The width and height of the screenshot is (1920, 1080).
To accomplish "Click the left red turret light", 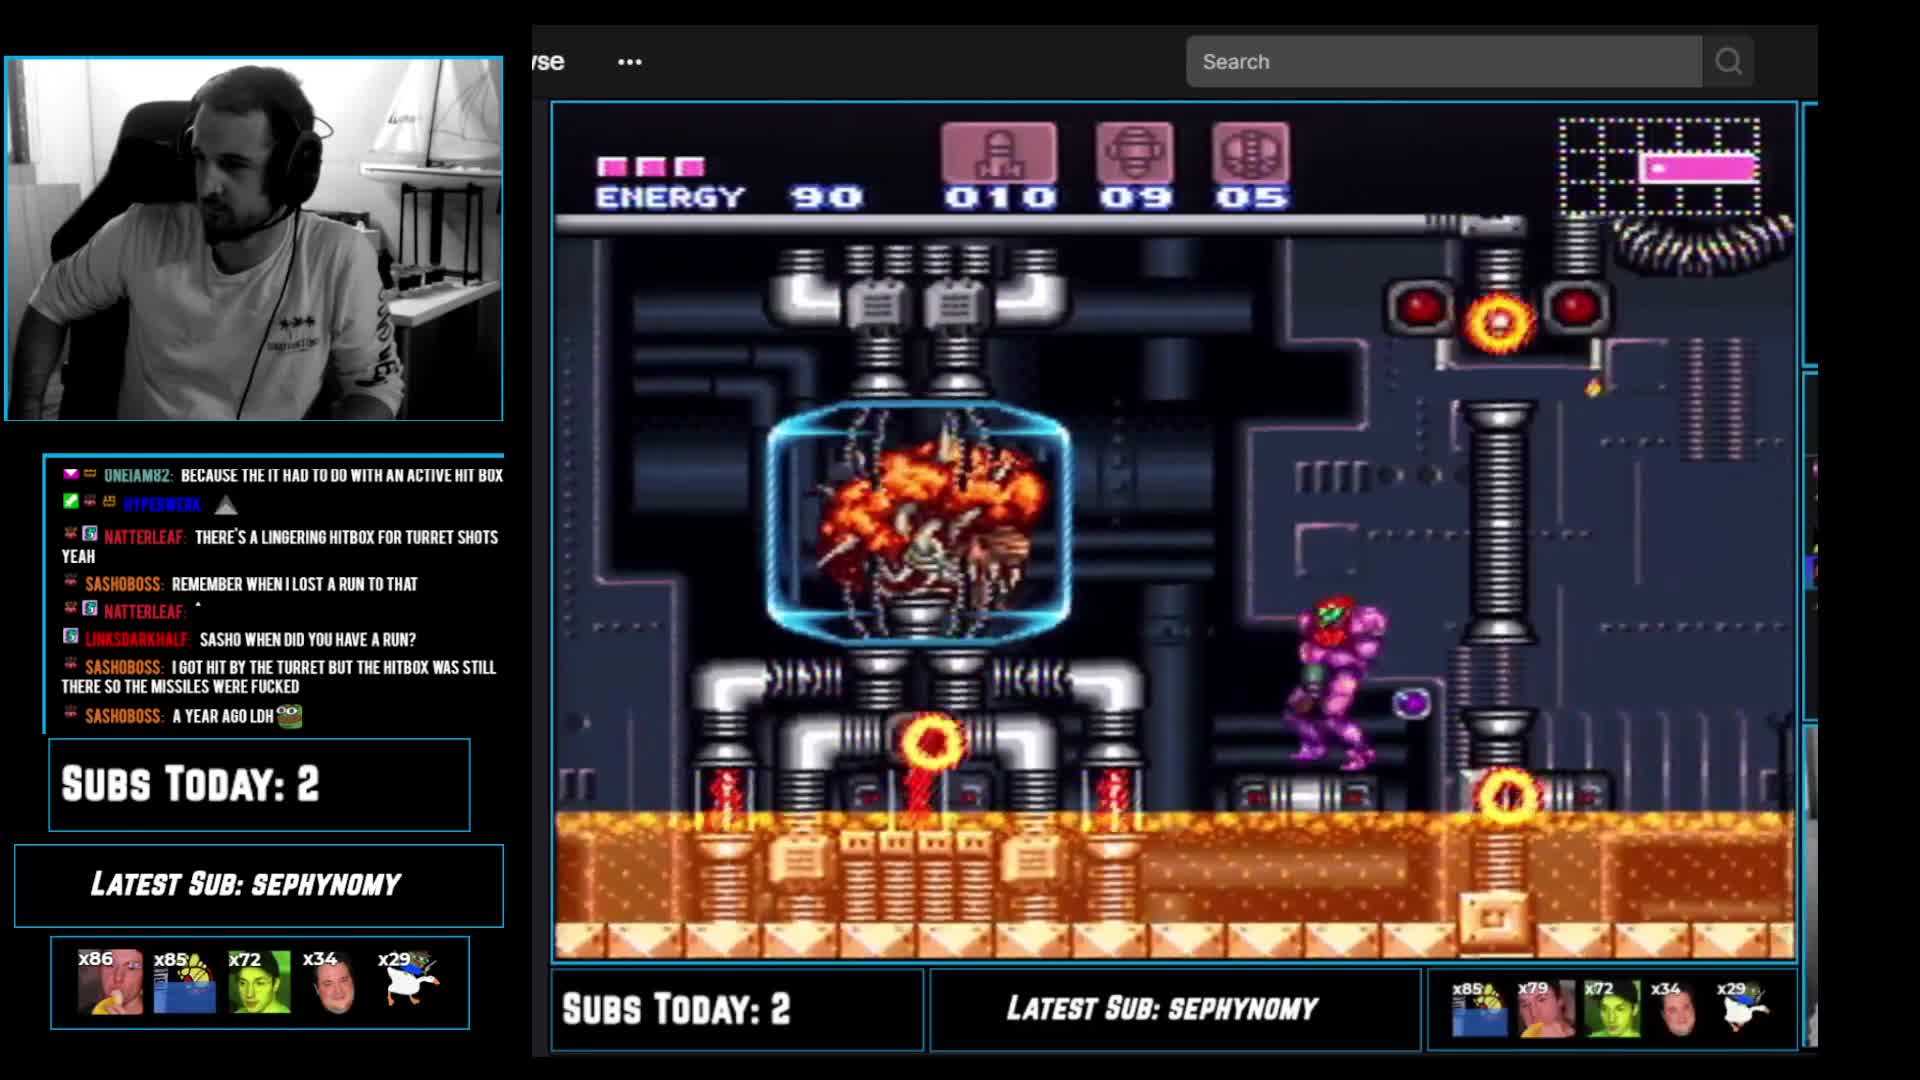I will click(x=1420, y=306).
